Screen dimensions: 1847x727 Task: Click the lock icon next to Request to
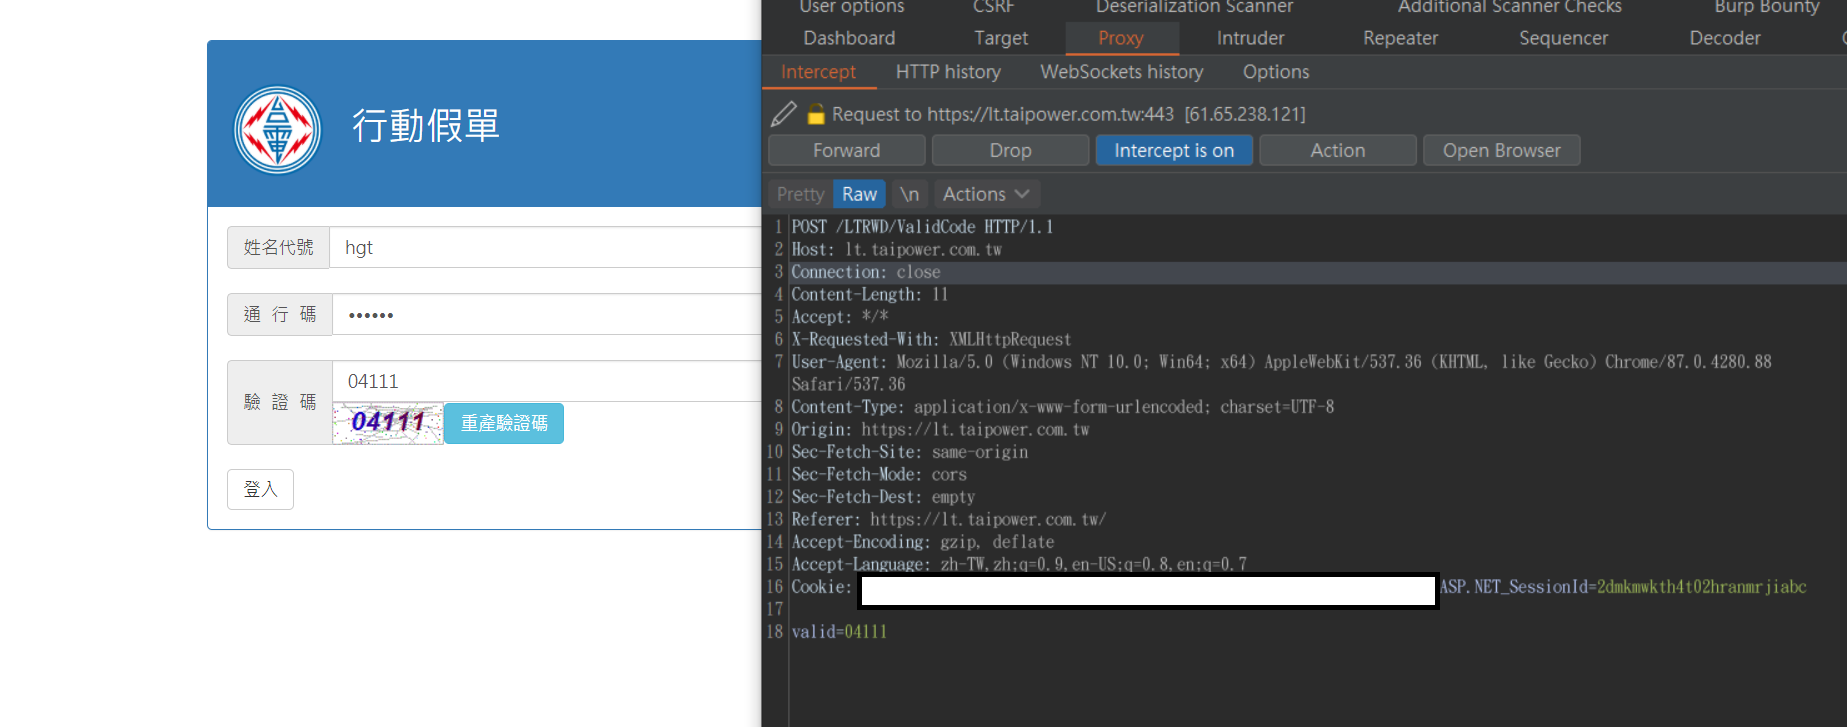coord(816,114)
